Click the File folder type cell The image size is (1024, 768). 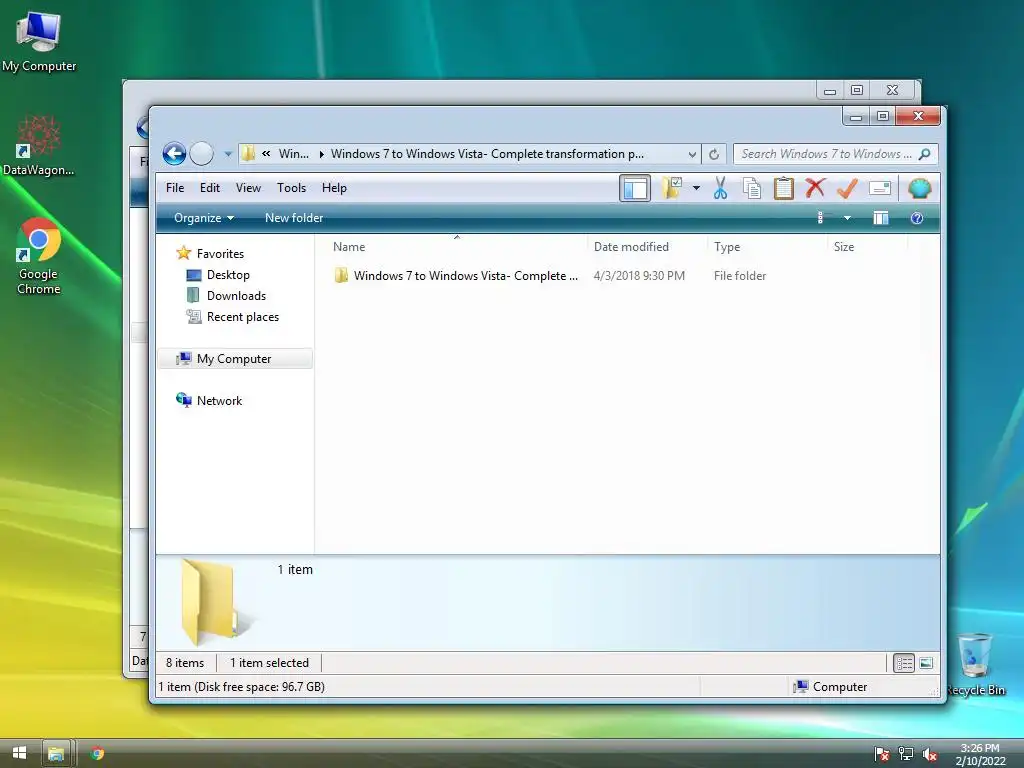[x=740, y=276]
